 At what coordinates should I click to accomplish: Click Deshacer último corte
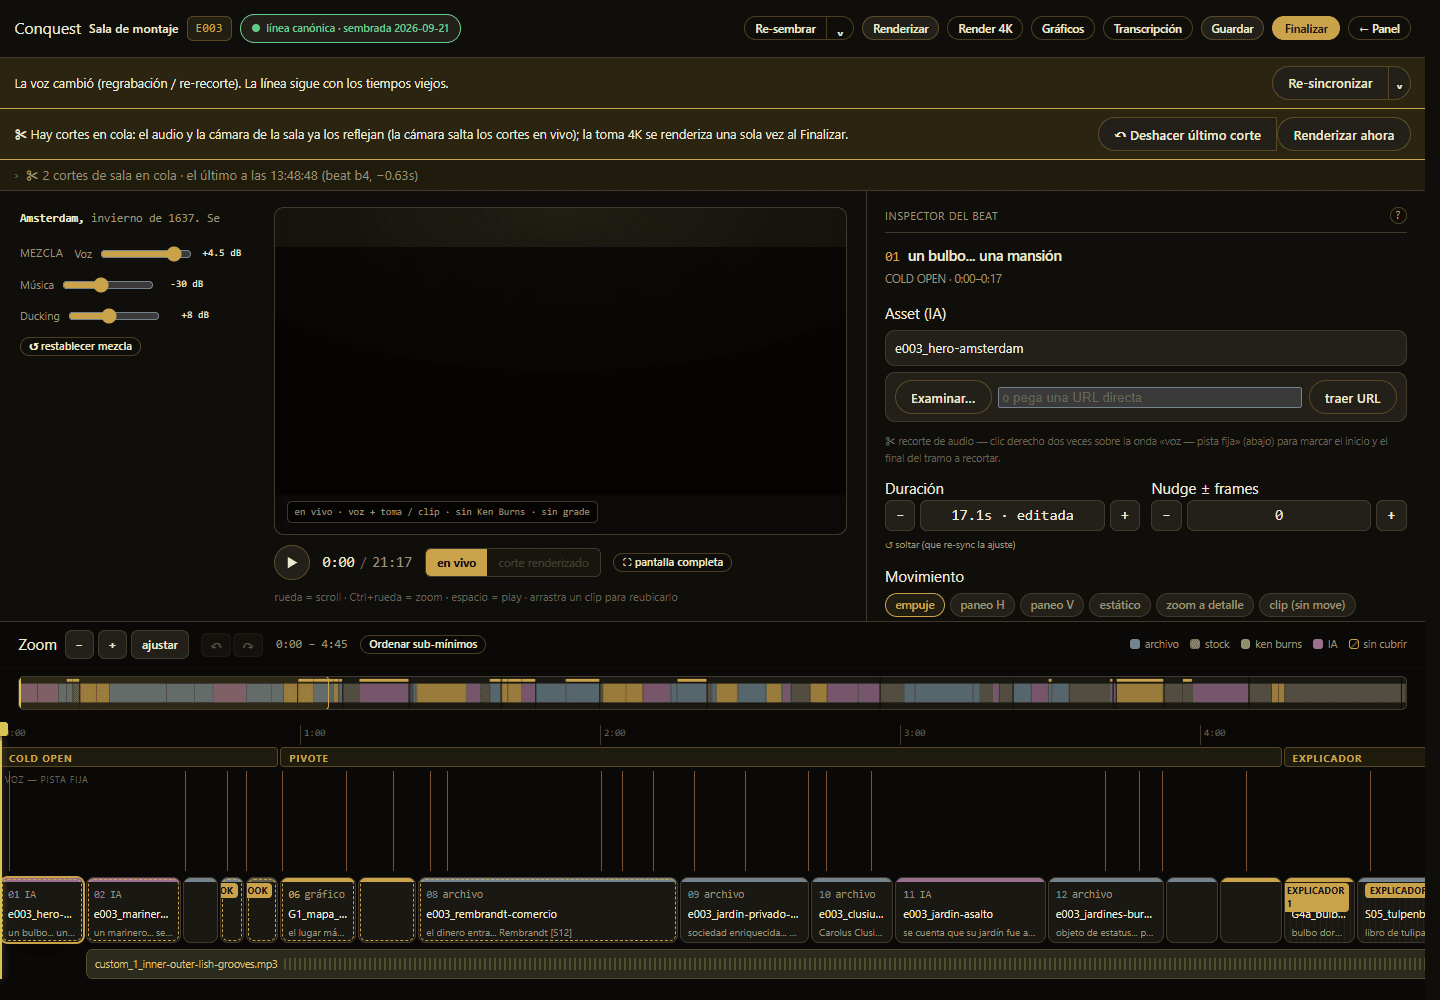(x=1187, y=135)
